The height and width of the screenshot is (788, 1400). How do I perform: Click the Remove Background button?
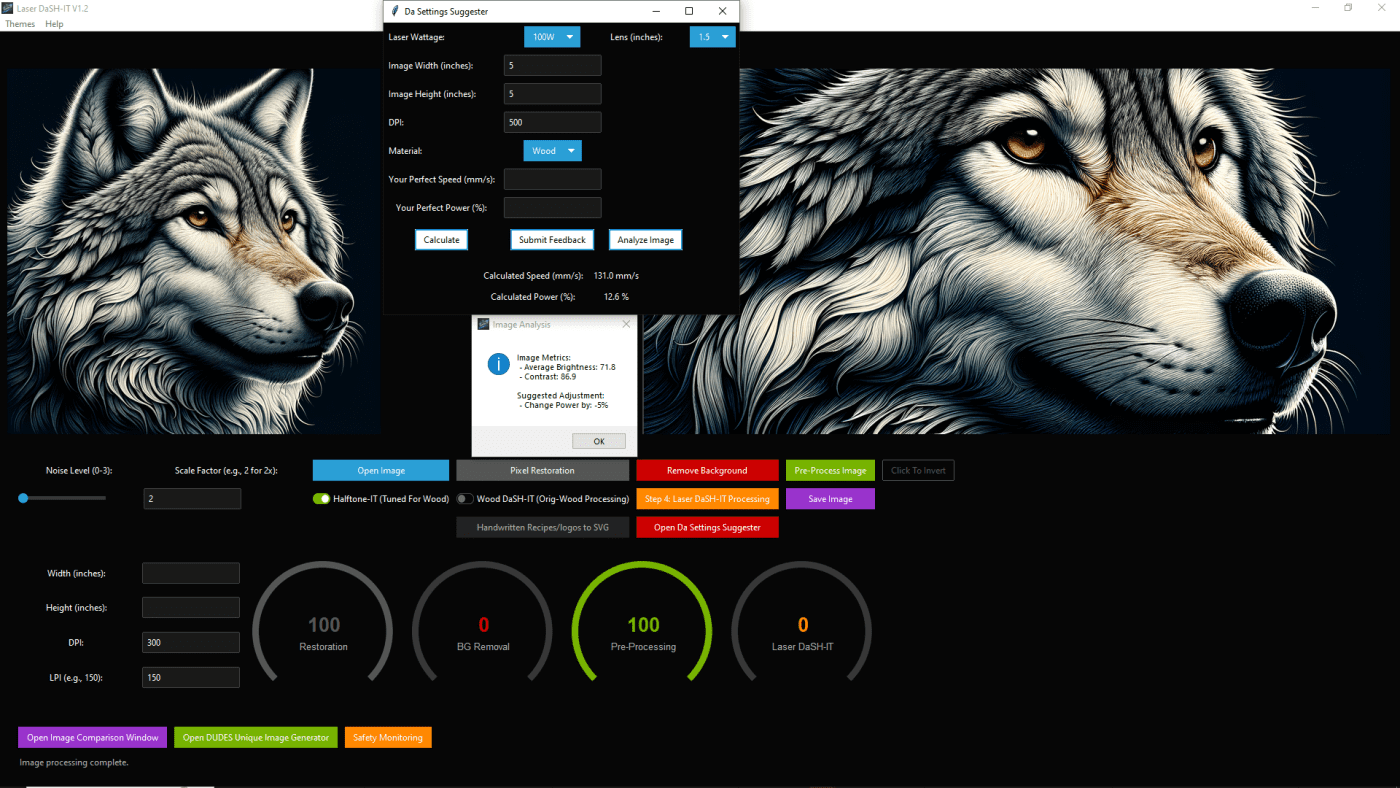pos(707,470)
